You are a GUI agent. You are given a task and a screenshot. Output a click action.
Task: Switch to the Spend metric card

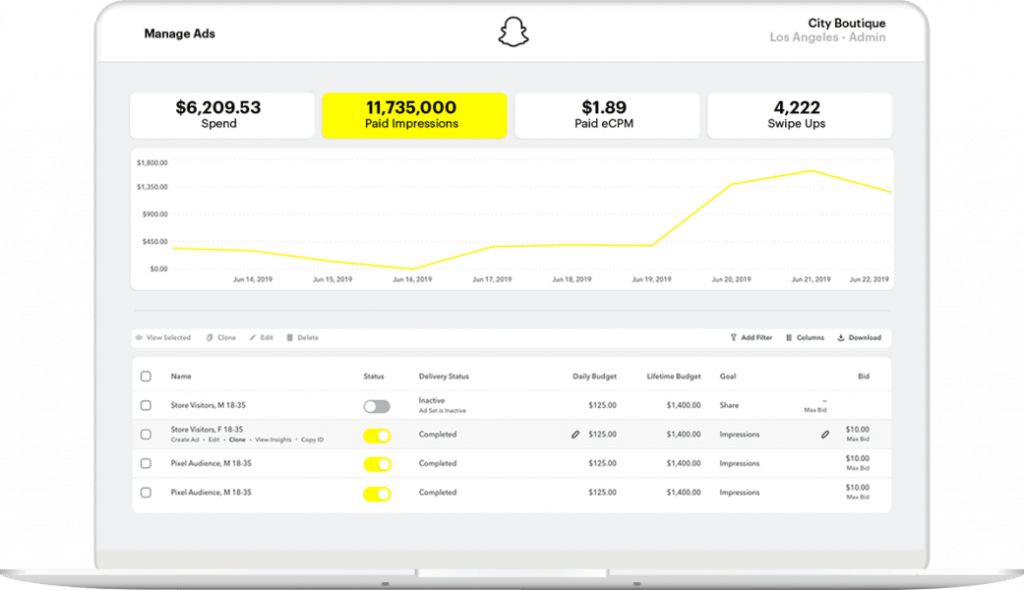pos(222,115)
